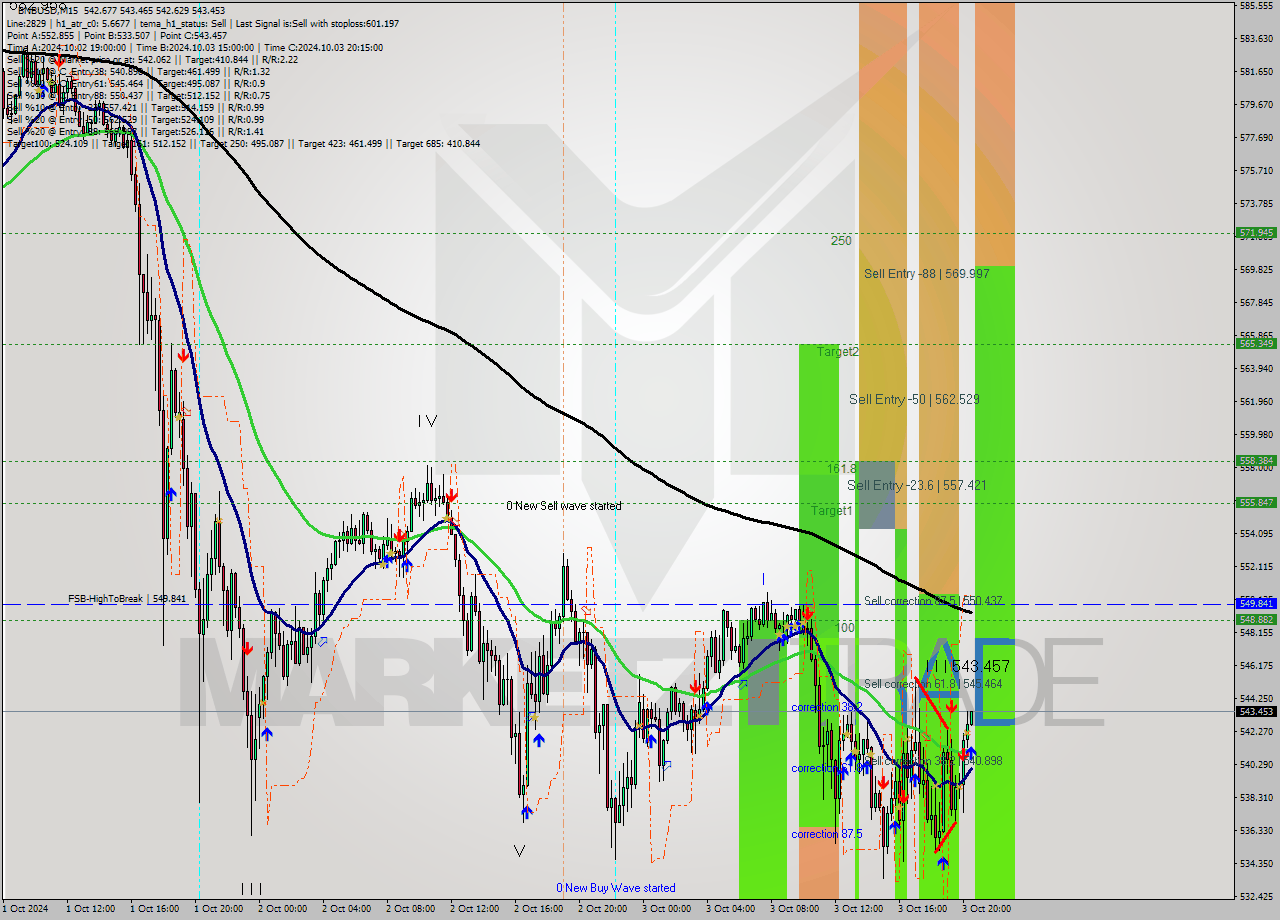Screen dimensions: 1280x920
Task: Click the 'V' wave label near the chart bottom
Action: point(519,851)
